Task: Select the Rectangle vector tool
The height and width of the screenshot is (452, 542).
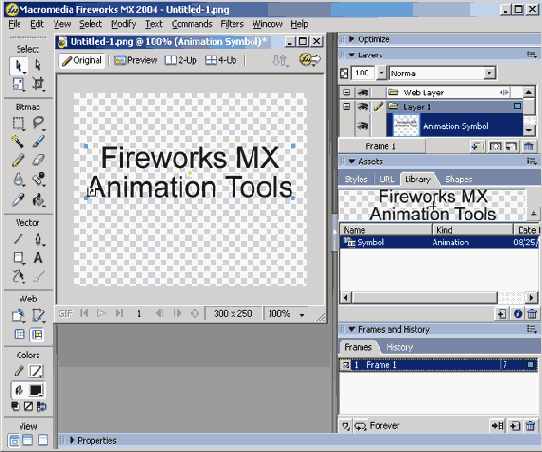Action: tap(19, 257)
